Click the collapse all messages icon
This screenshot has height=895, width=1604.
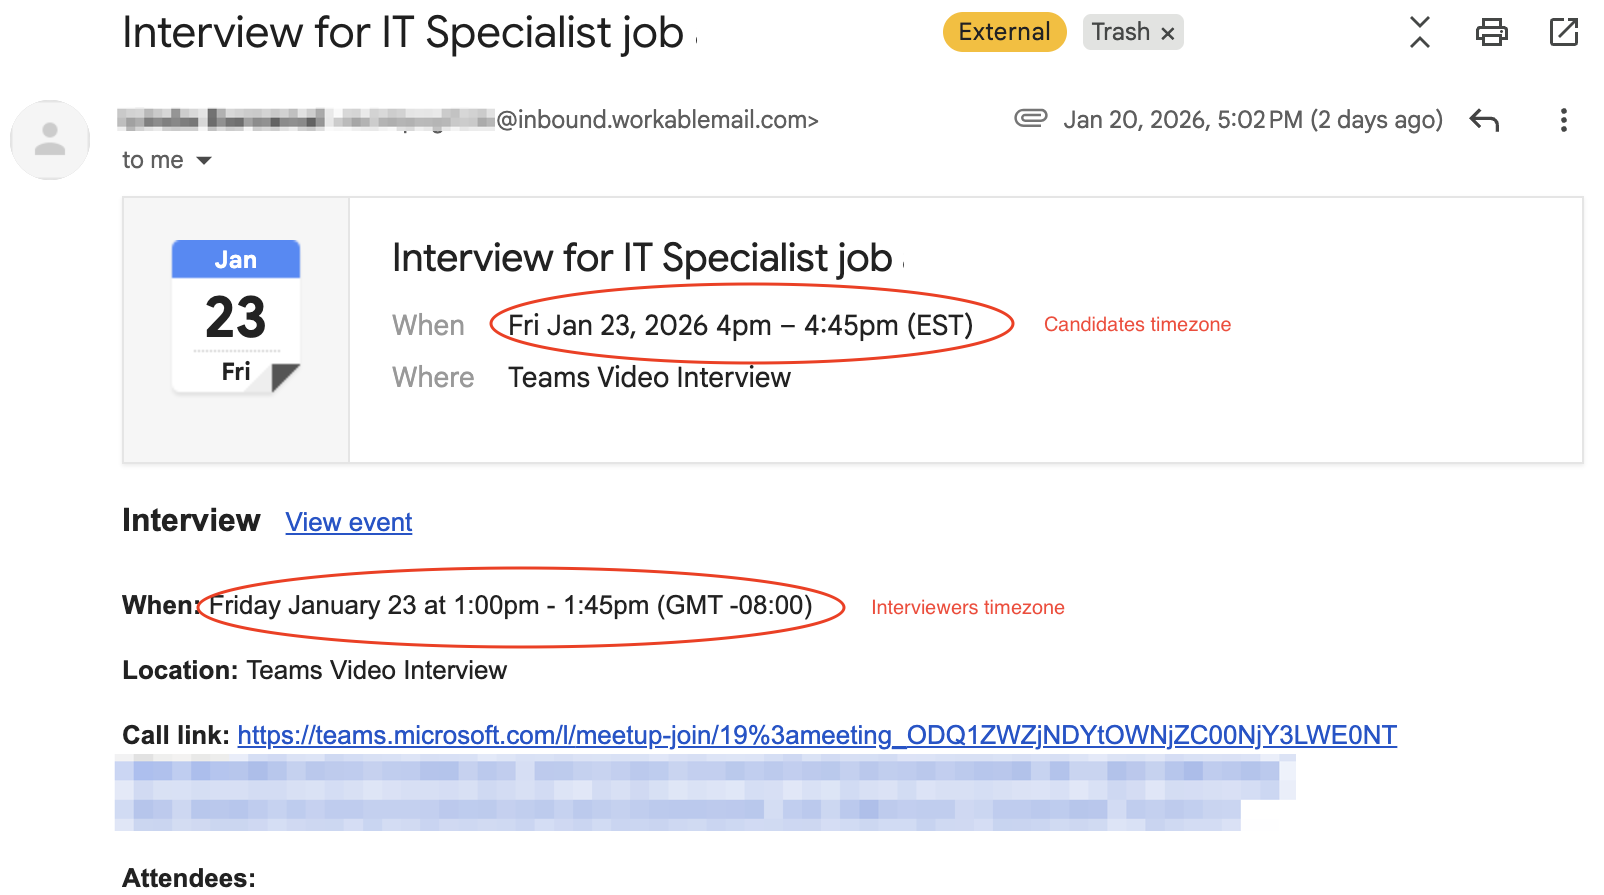click(x=1419, y=32)
